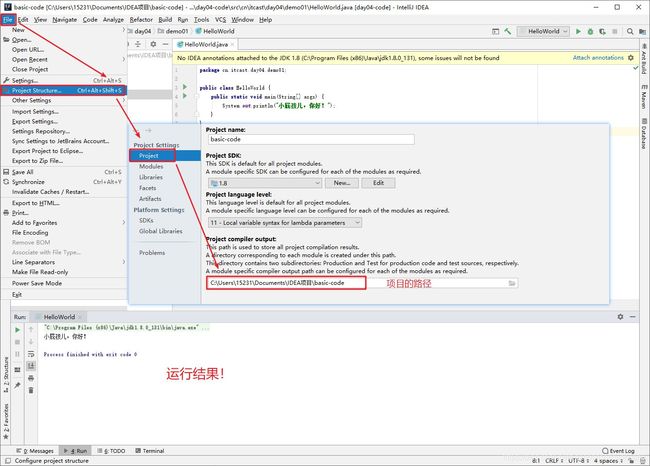
Task: Expand the Open Recent submenu
Action: (63, 59)
